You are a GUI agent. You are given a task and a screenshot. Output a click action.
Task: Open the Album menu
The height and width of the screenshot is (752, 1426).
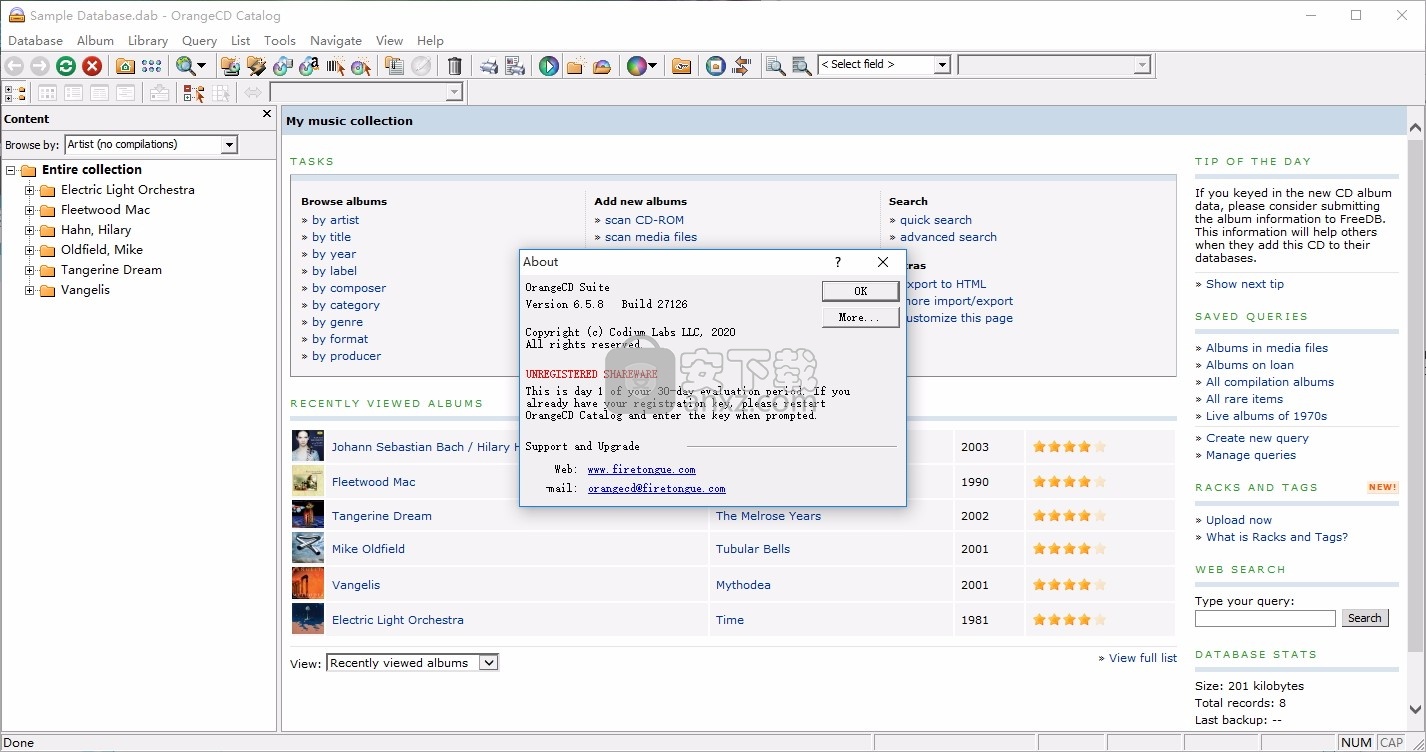coord(95,41)
